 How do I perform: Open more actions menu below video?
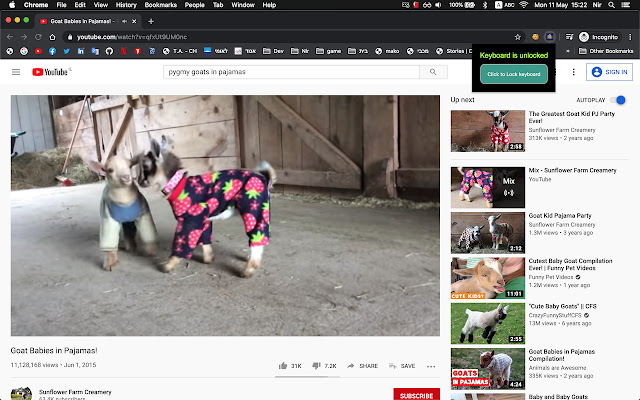point(431,366)
